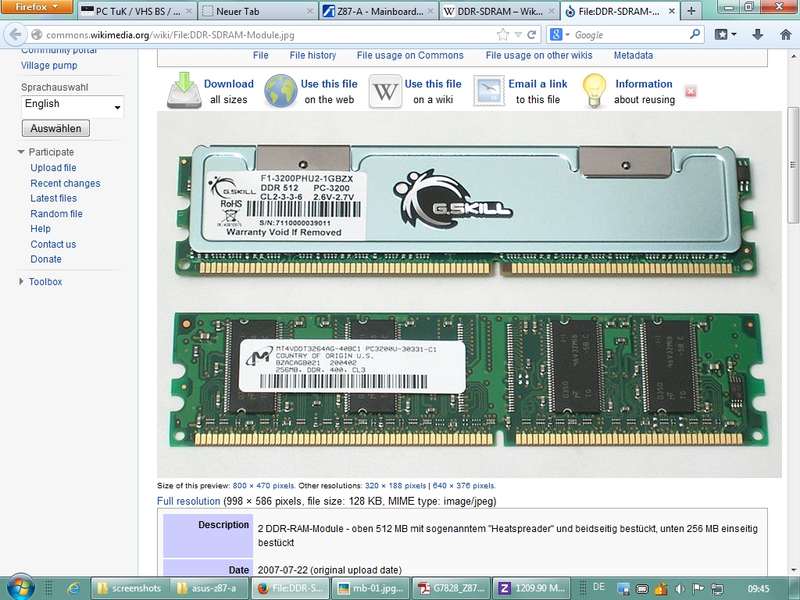The image size is (800, 600).
Task: Open the Help sidebar link
Action: click(x=40, y=229)
